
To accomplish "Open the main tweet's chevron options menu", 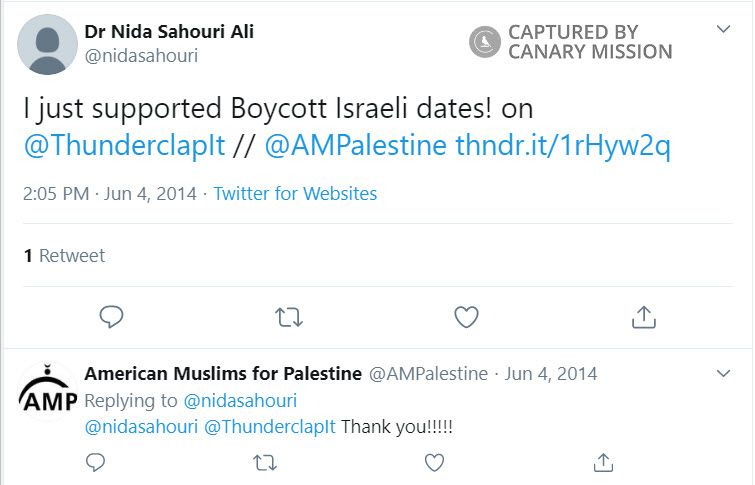I will coord(724,29).
